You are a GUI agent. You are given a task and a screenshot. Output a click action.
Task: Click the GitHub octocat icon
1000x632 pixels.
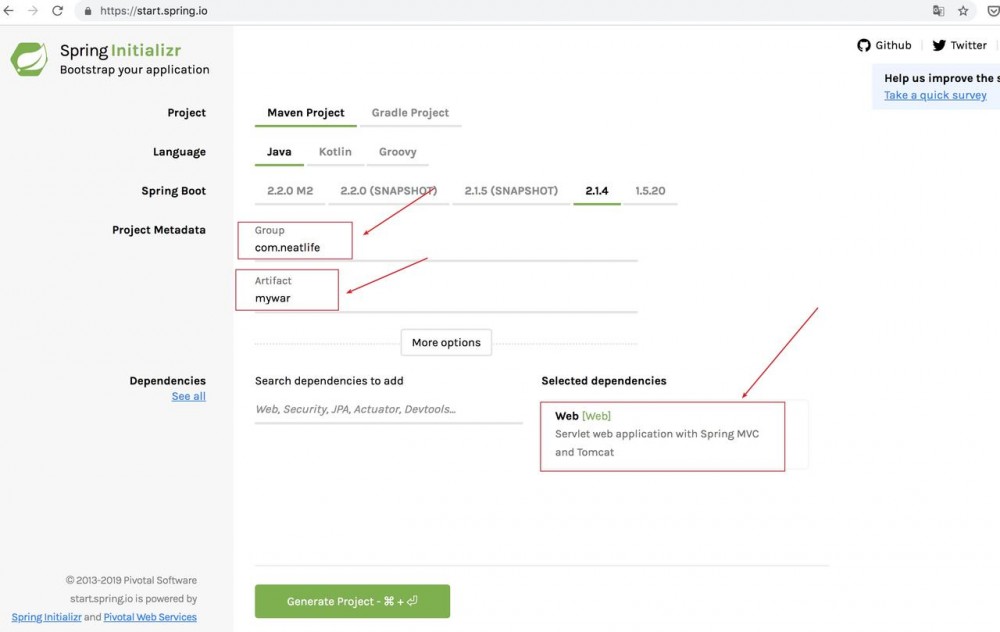click(x=864, y=45)
